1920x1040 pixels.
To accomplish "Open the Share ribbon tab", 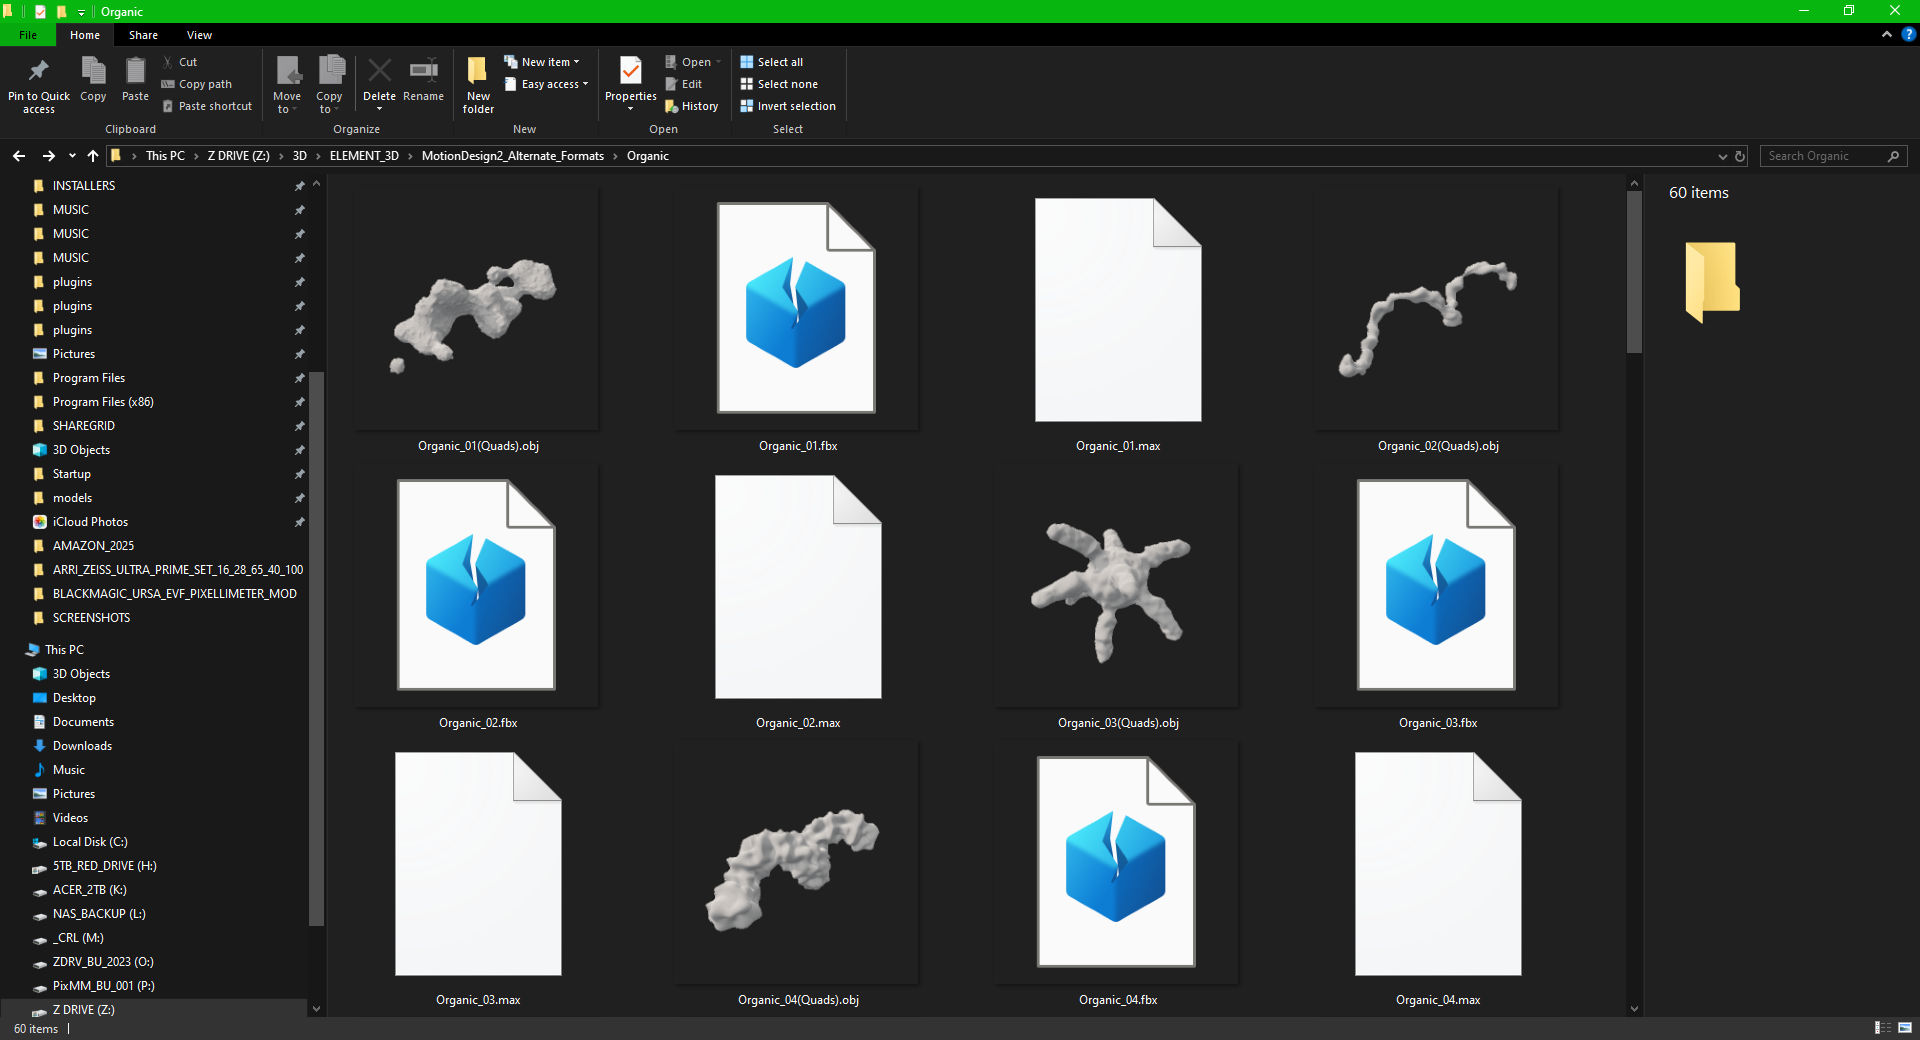I will (x=143, y=35).
